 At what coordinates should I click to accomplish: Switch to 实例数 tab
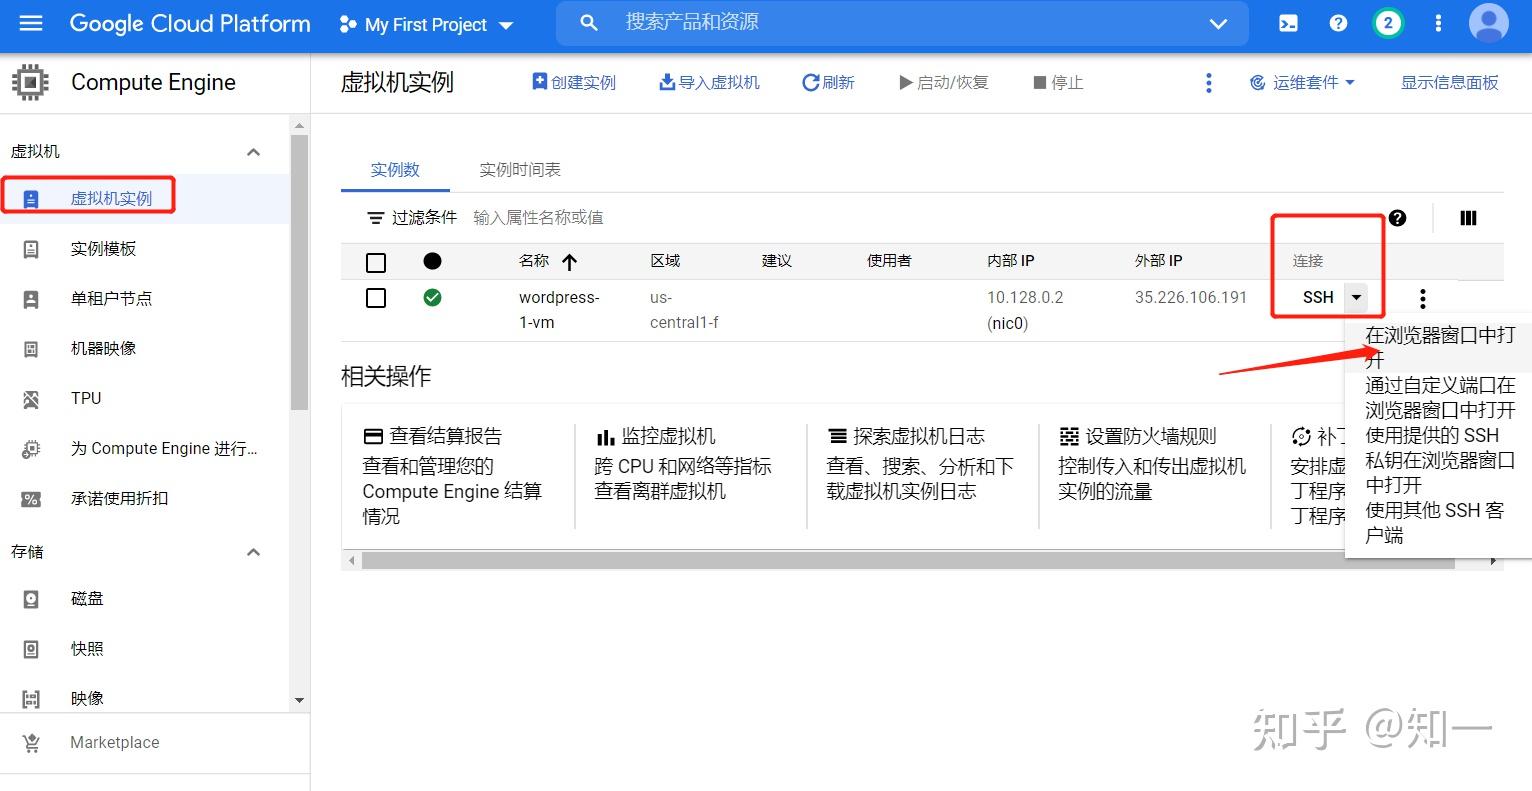coord(395,170)
